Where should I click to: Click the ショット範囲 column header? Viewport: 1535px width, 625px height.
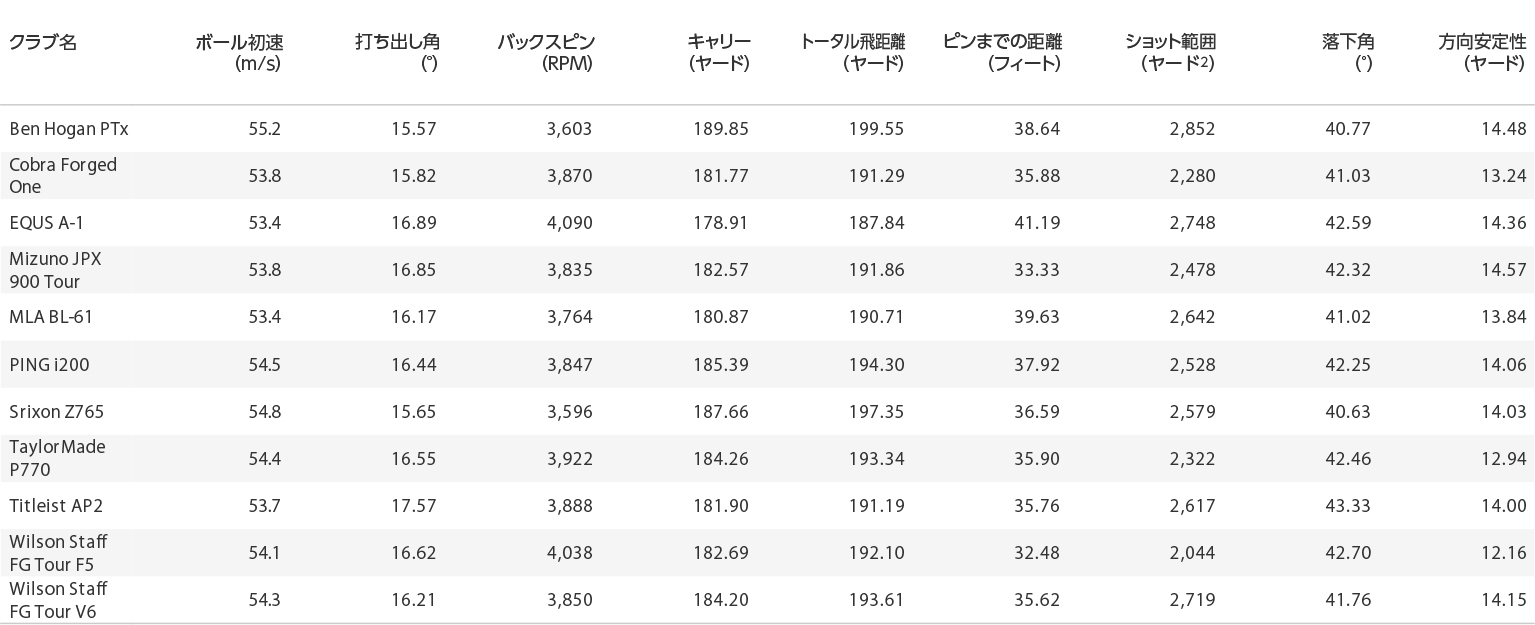tap(1171, 53)
